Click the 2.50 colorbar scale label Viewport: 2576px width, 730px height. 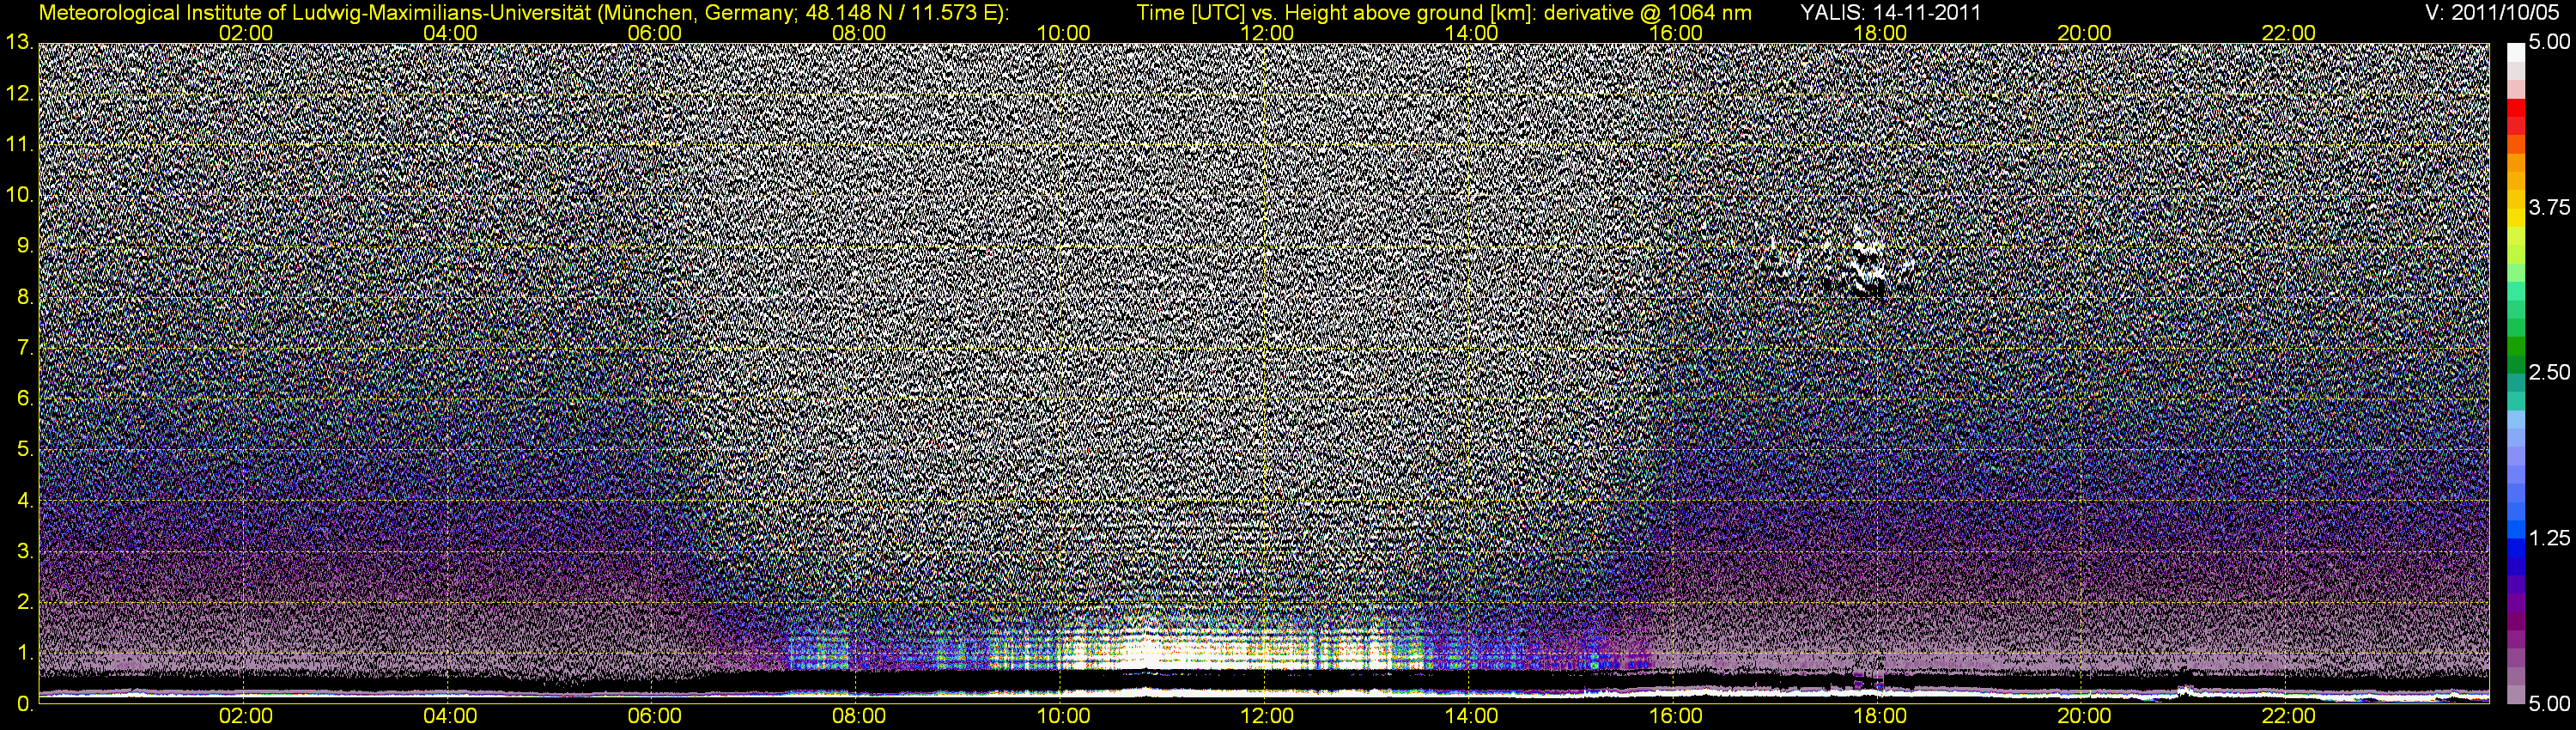pyautogui.click(x=2549, y=373)
